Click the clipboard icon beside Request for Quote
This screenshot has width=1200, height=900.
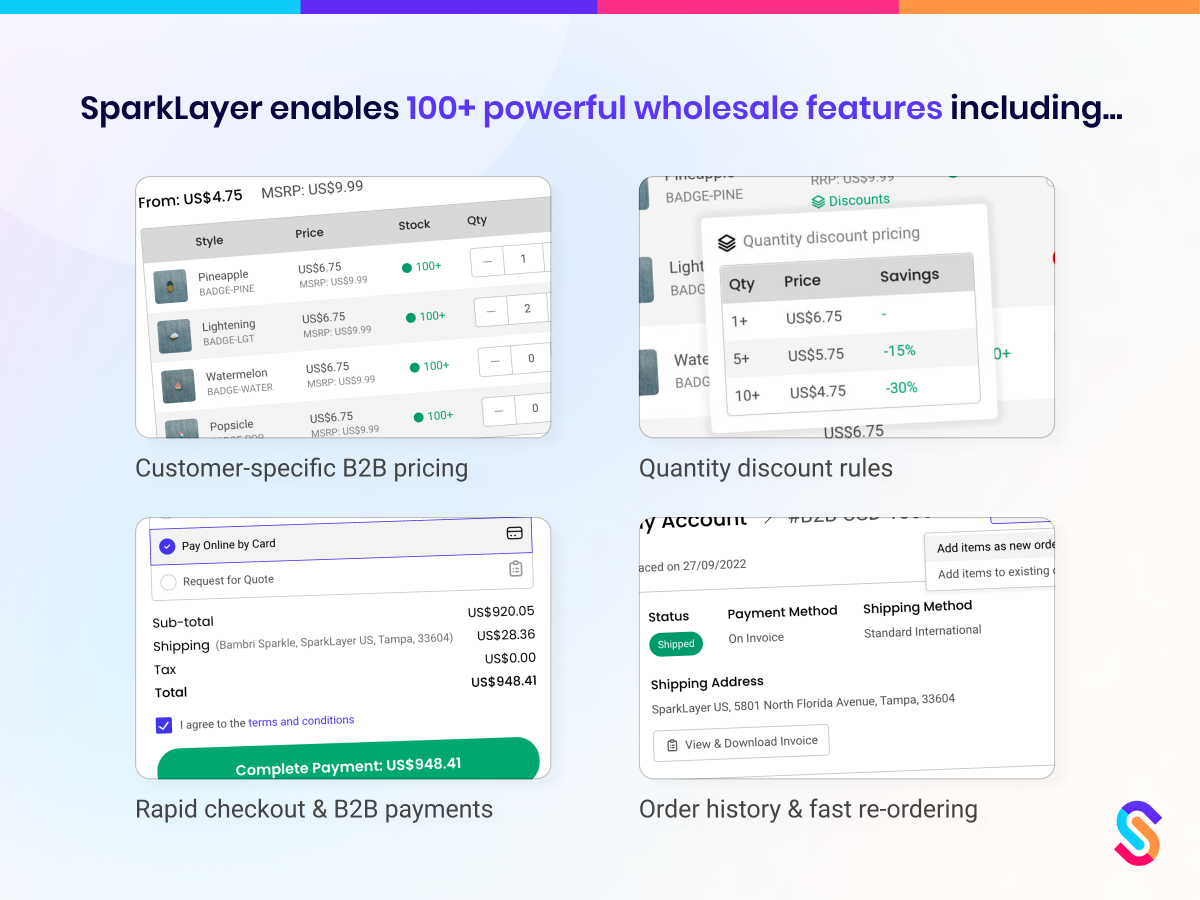(x=516, y=568)
